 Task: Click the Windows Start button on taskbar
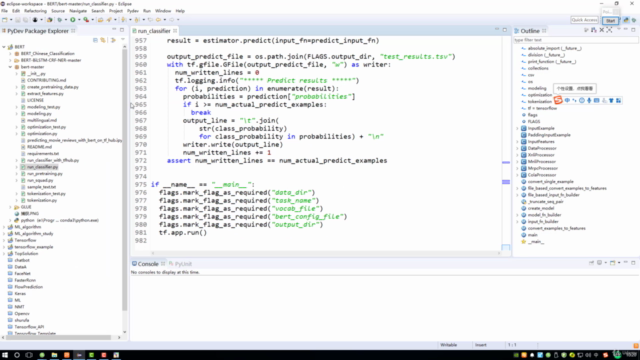[5, 355]
